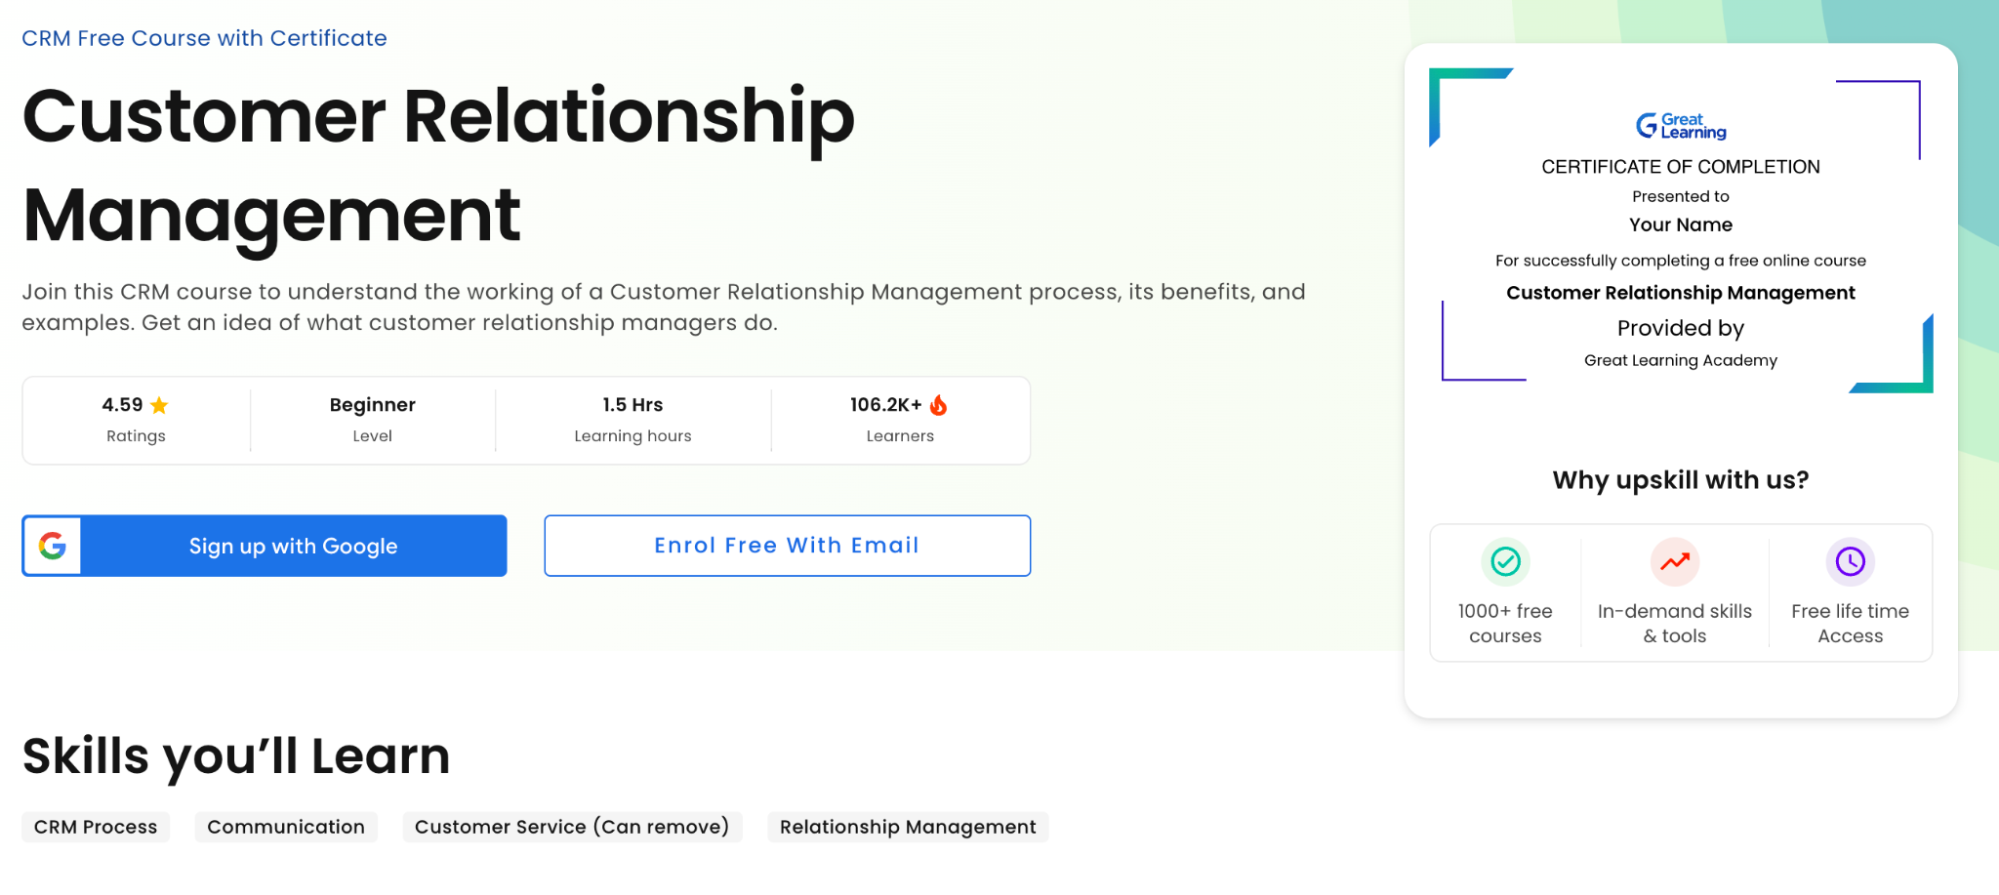
Task: Click the Great Learning logo on certificate
Action: click(1681, 126)
